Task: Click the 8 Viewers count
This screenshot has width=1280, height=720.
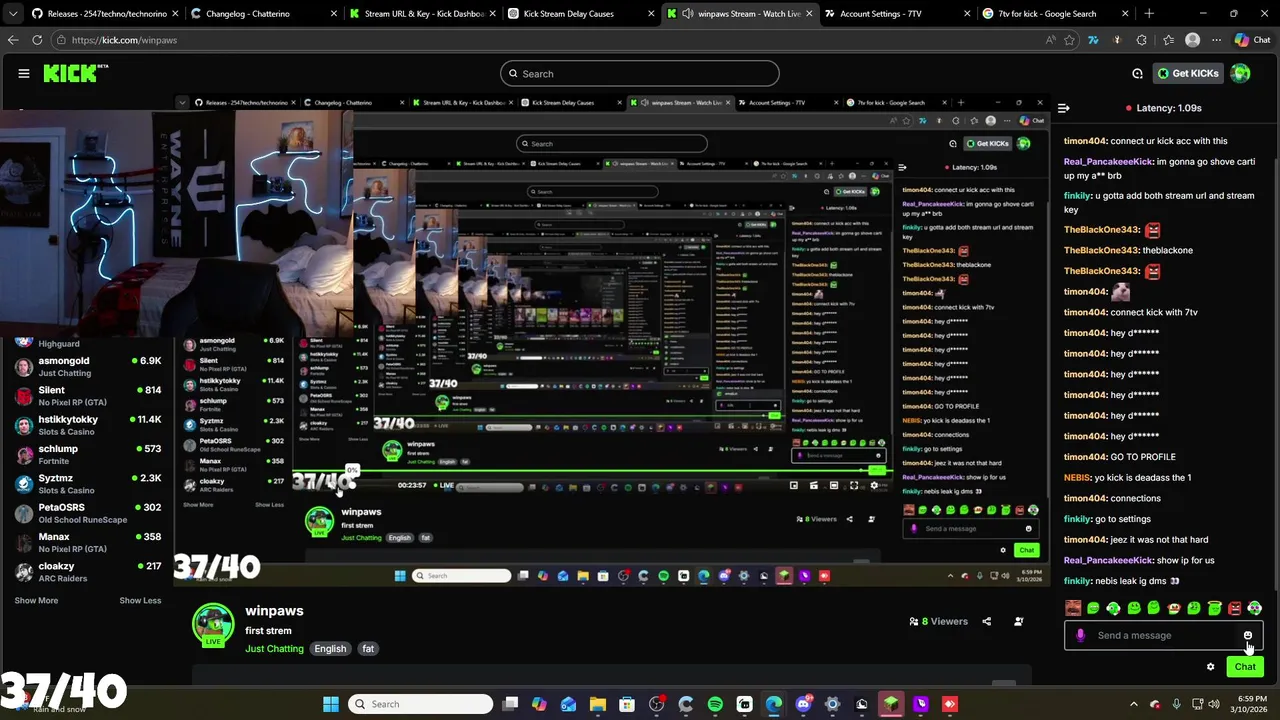Action: click(x=938, y=621)
